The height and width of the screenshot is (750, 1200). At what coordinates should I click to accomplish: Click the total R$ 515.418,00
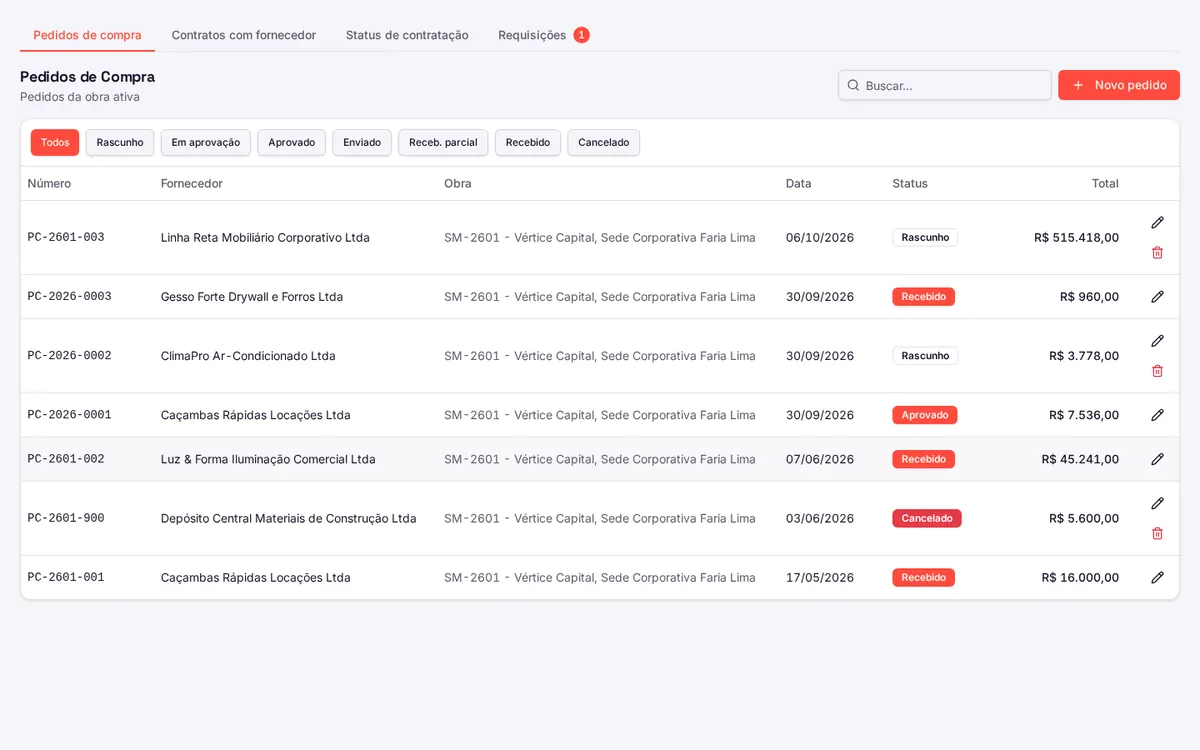pyautogui.click(x=1077, y=238)
